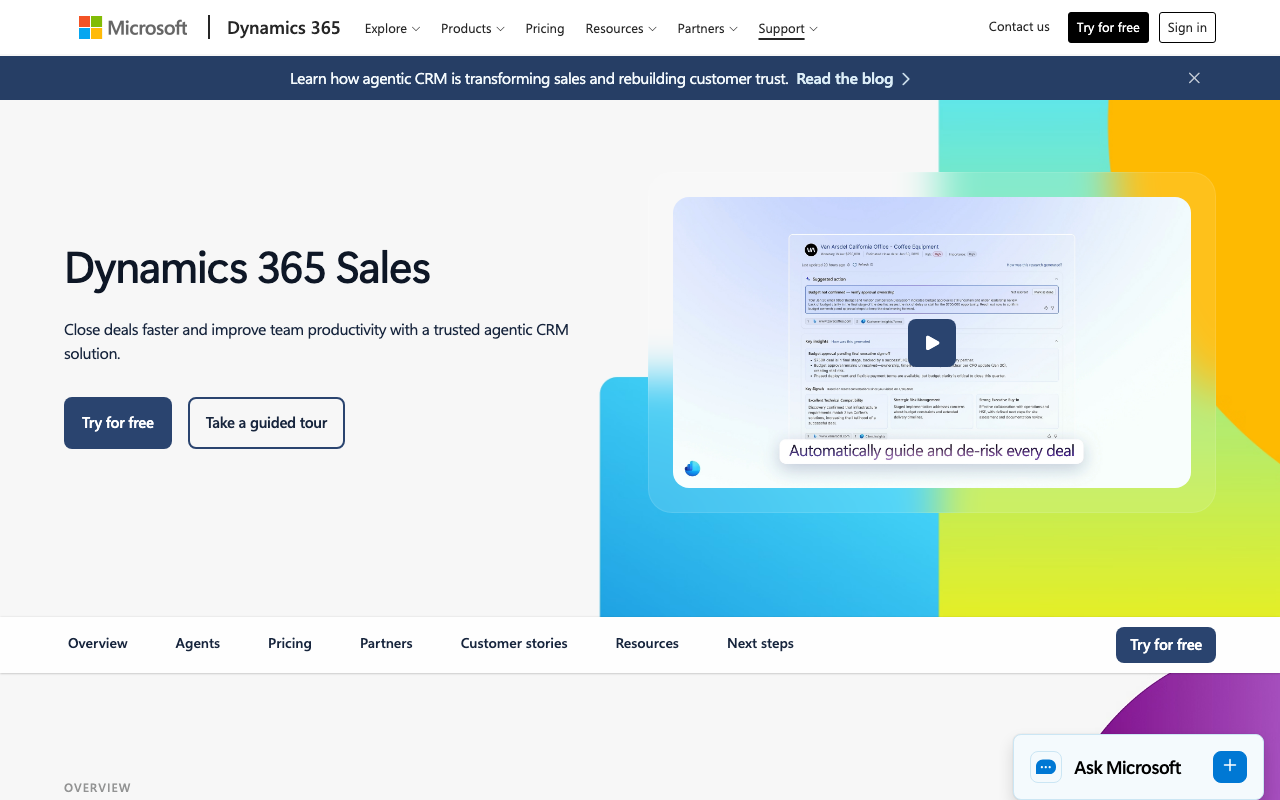Expand the Support dropdown
The image size is (1280, 800).
pyautogui.click(x=788, y=28)
